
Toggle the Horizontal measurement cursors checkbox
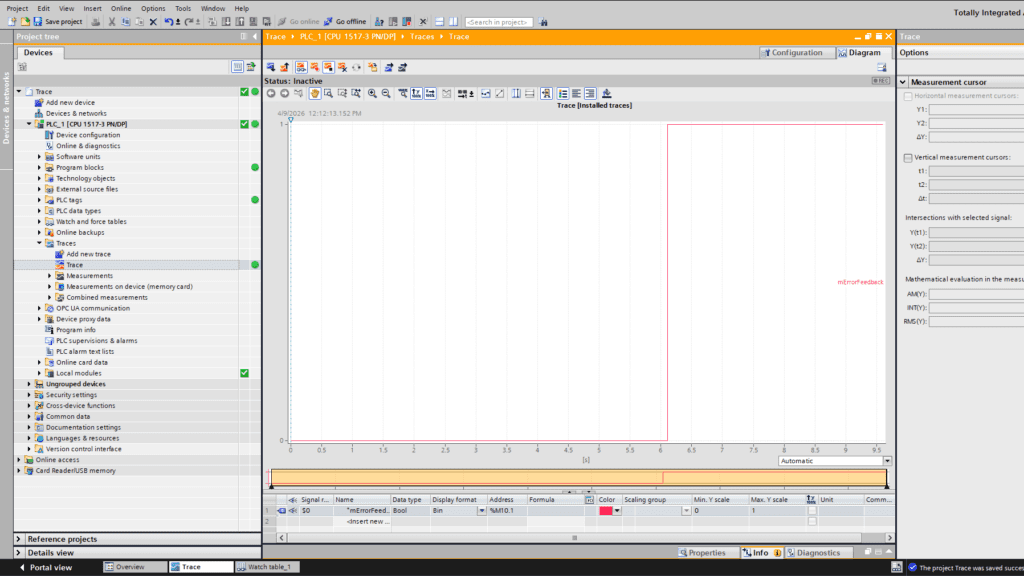(x=907, y=96)
